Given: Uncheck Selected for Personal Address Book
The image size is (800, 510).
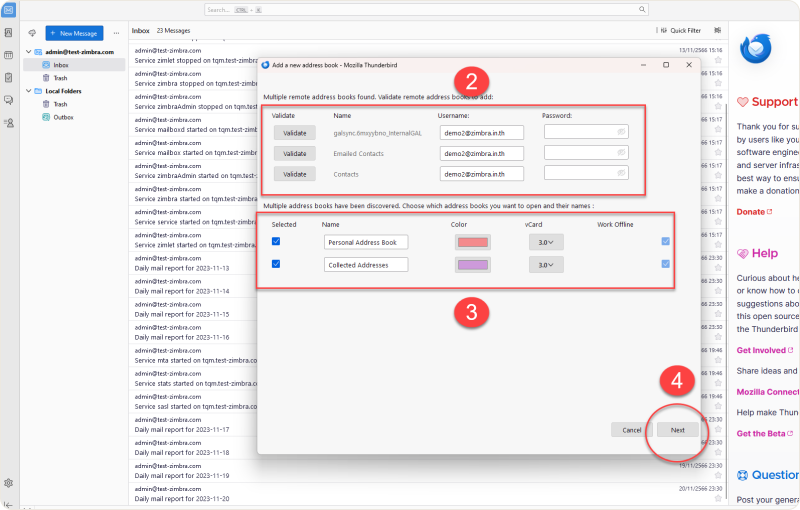Looking at the screenshot, I should coord(276,241).
